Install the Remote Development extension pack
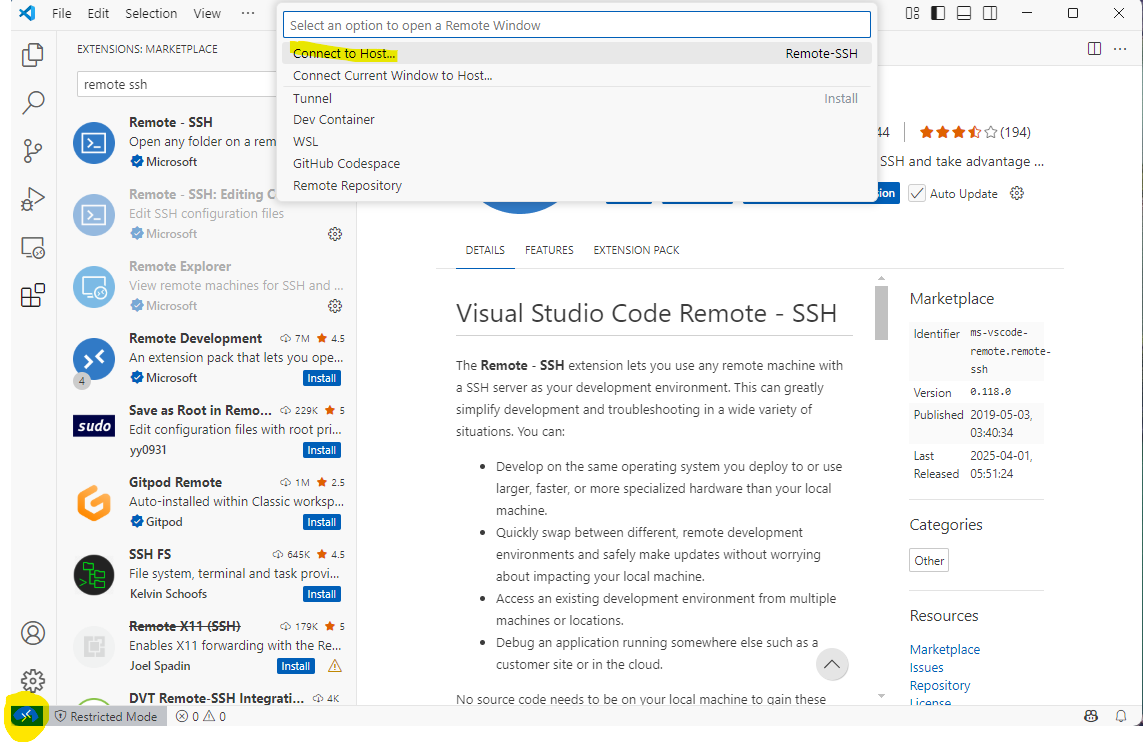Viewport: 1143px width, 743px height. point(321,378)
